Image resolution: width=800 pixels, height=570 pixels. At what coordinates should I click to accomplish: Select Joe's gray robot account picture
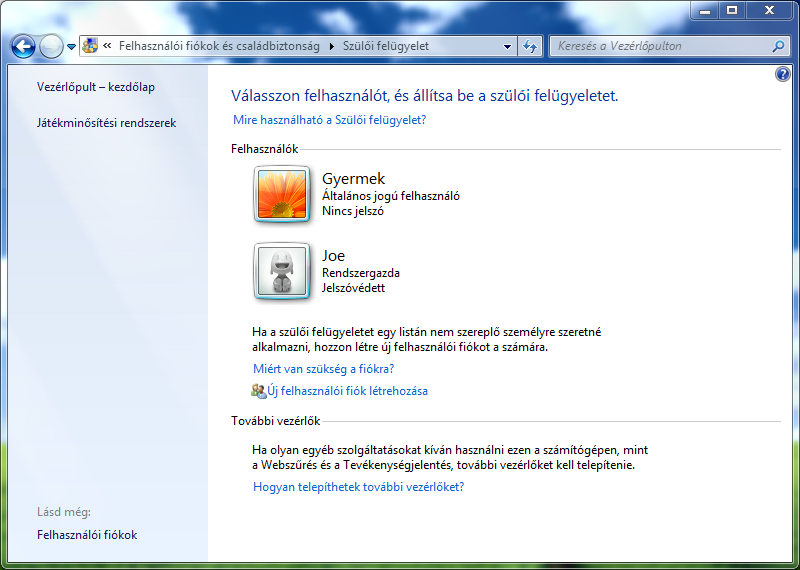282,271
